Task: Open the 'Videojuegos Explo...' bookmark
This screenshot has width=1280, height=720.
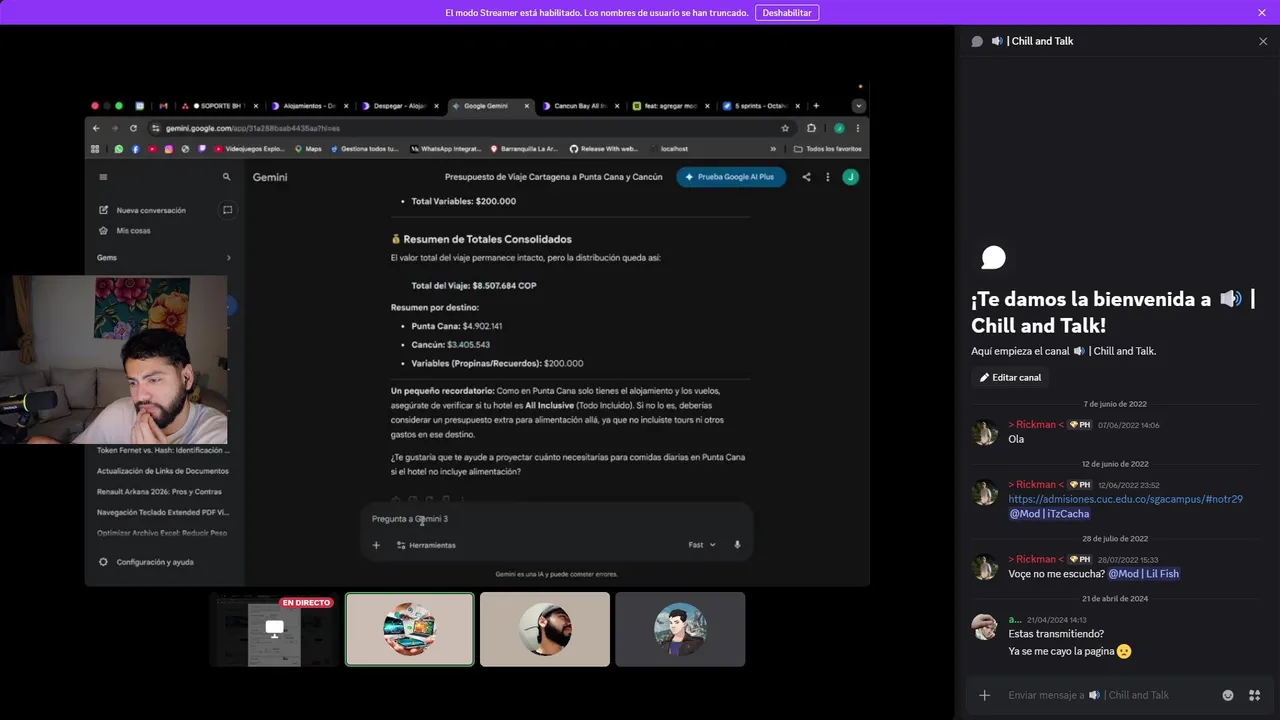Action: coord(250,149)
